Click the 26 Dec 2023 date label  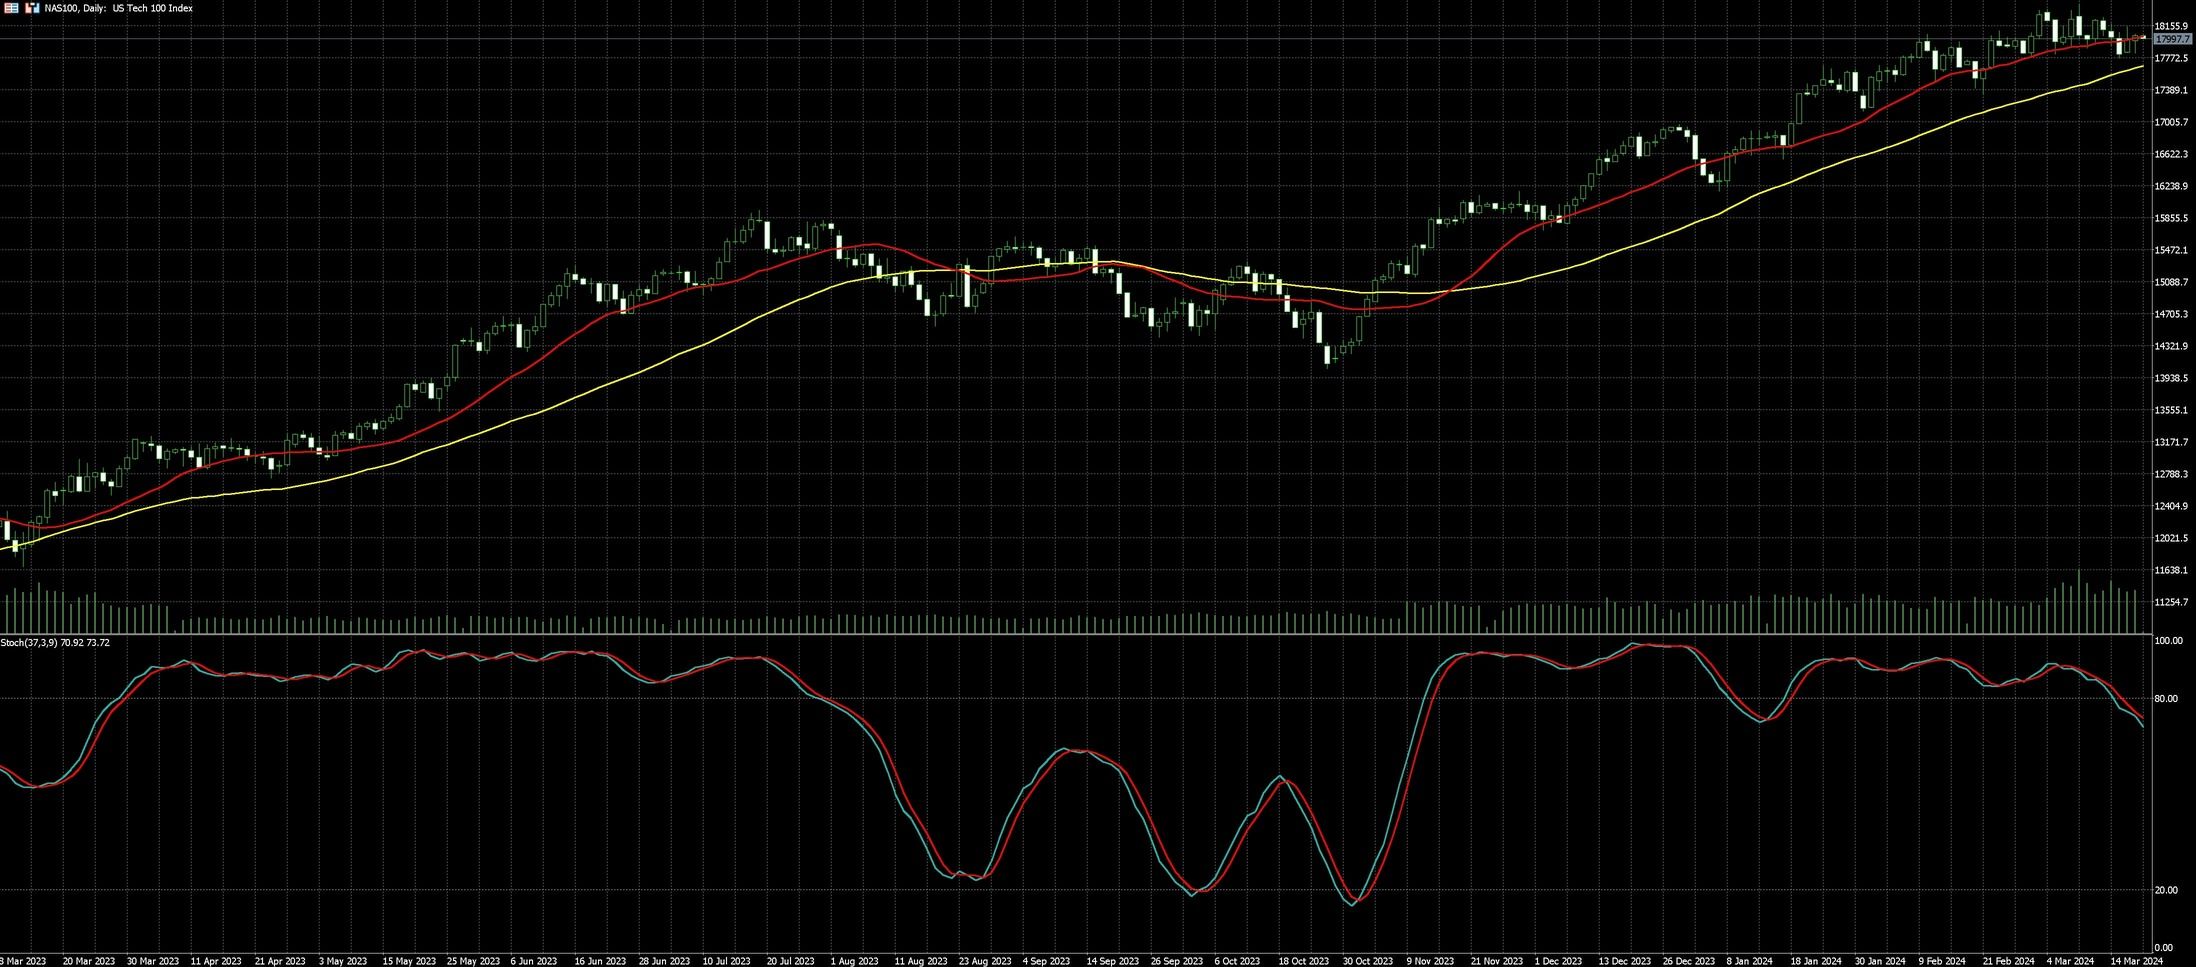pos(1688,961)
